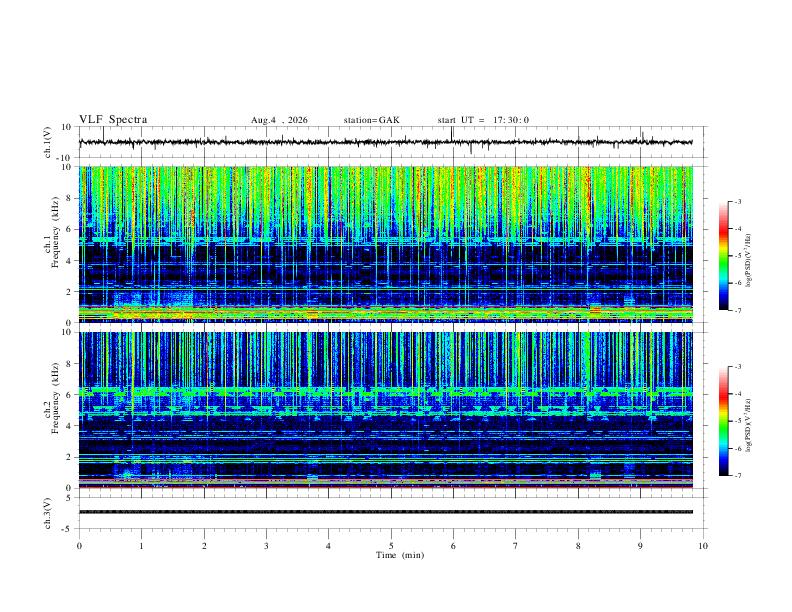Click the "Time (min)" axis label
Viewport: 792px width, 612px height.
point(400,555)
